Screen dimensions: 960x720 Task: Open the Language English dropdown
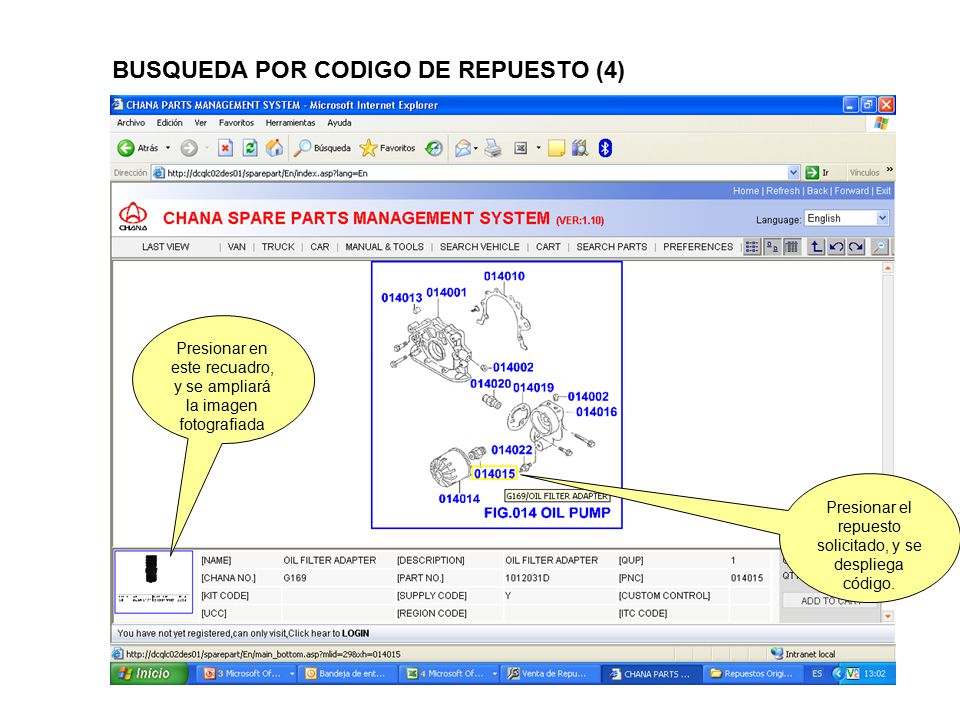pyautogui.click(x=846, y=218)
